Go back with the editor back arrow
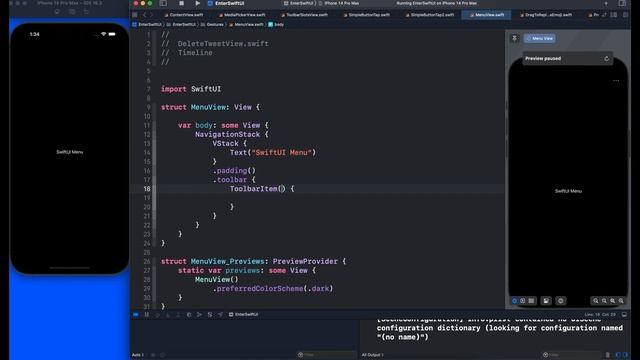 pos(144,15)
